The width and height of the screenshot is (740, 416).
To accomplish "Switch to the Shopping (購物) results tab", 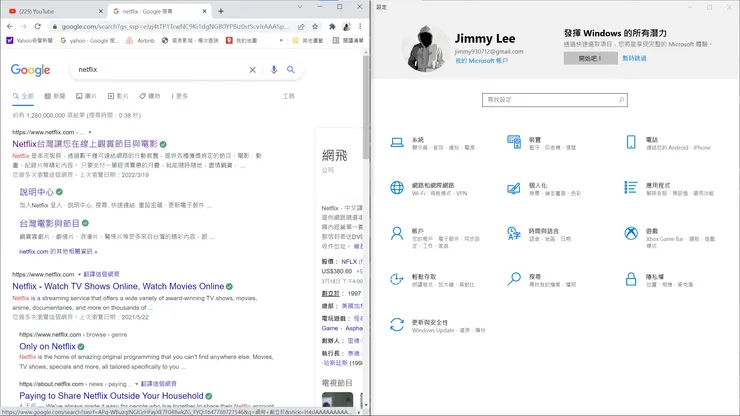I will pyautogui.click(x=150, y=96).
